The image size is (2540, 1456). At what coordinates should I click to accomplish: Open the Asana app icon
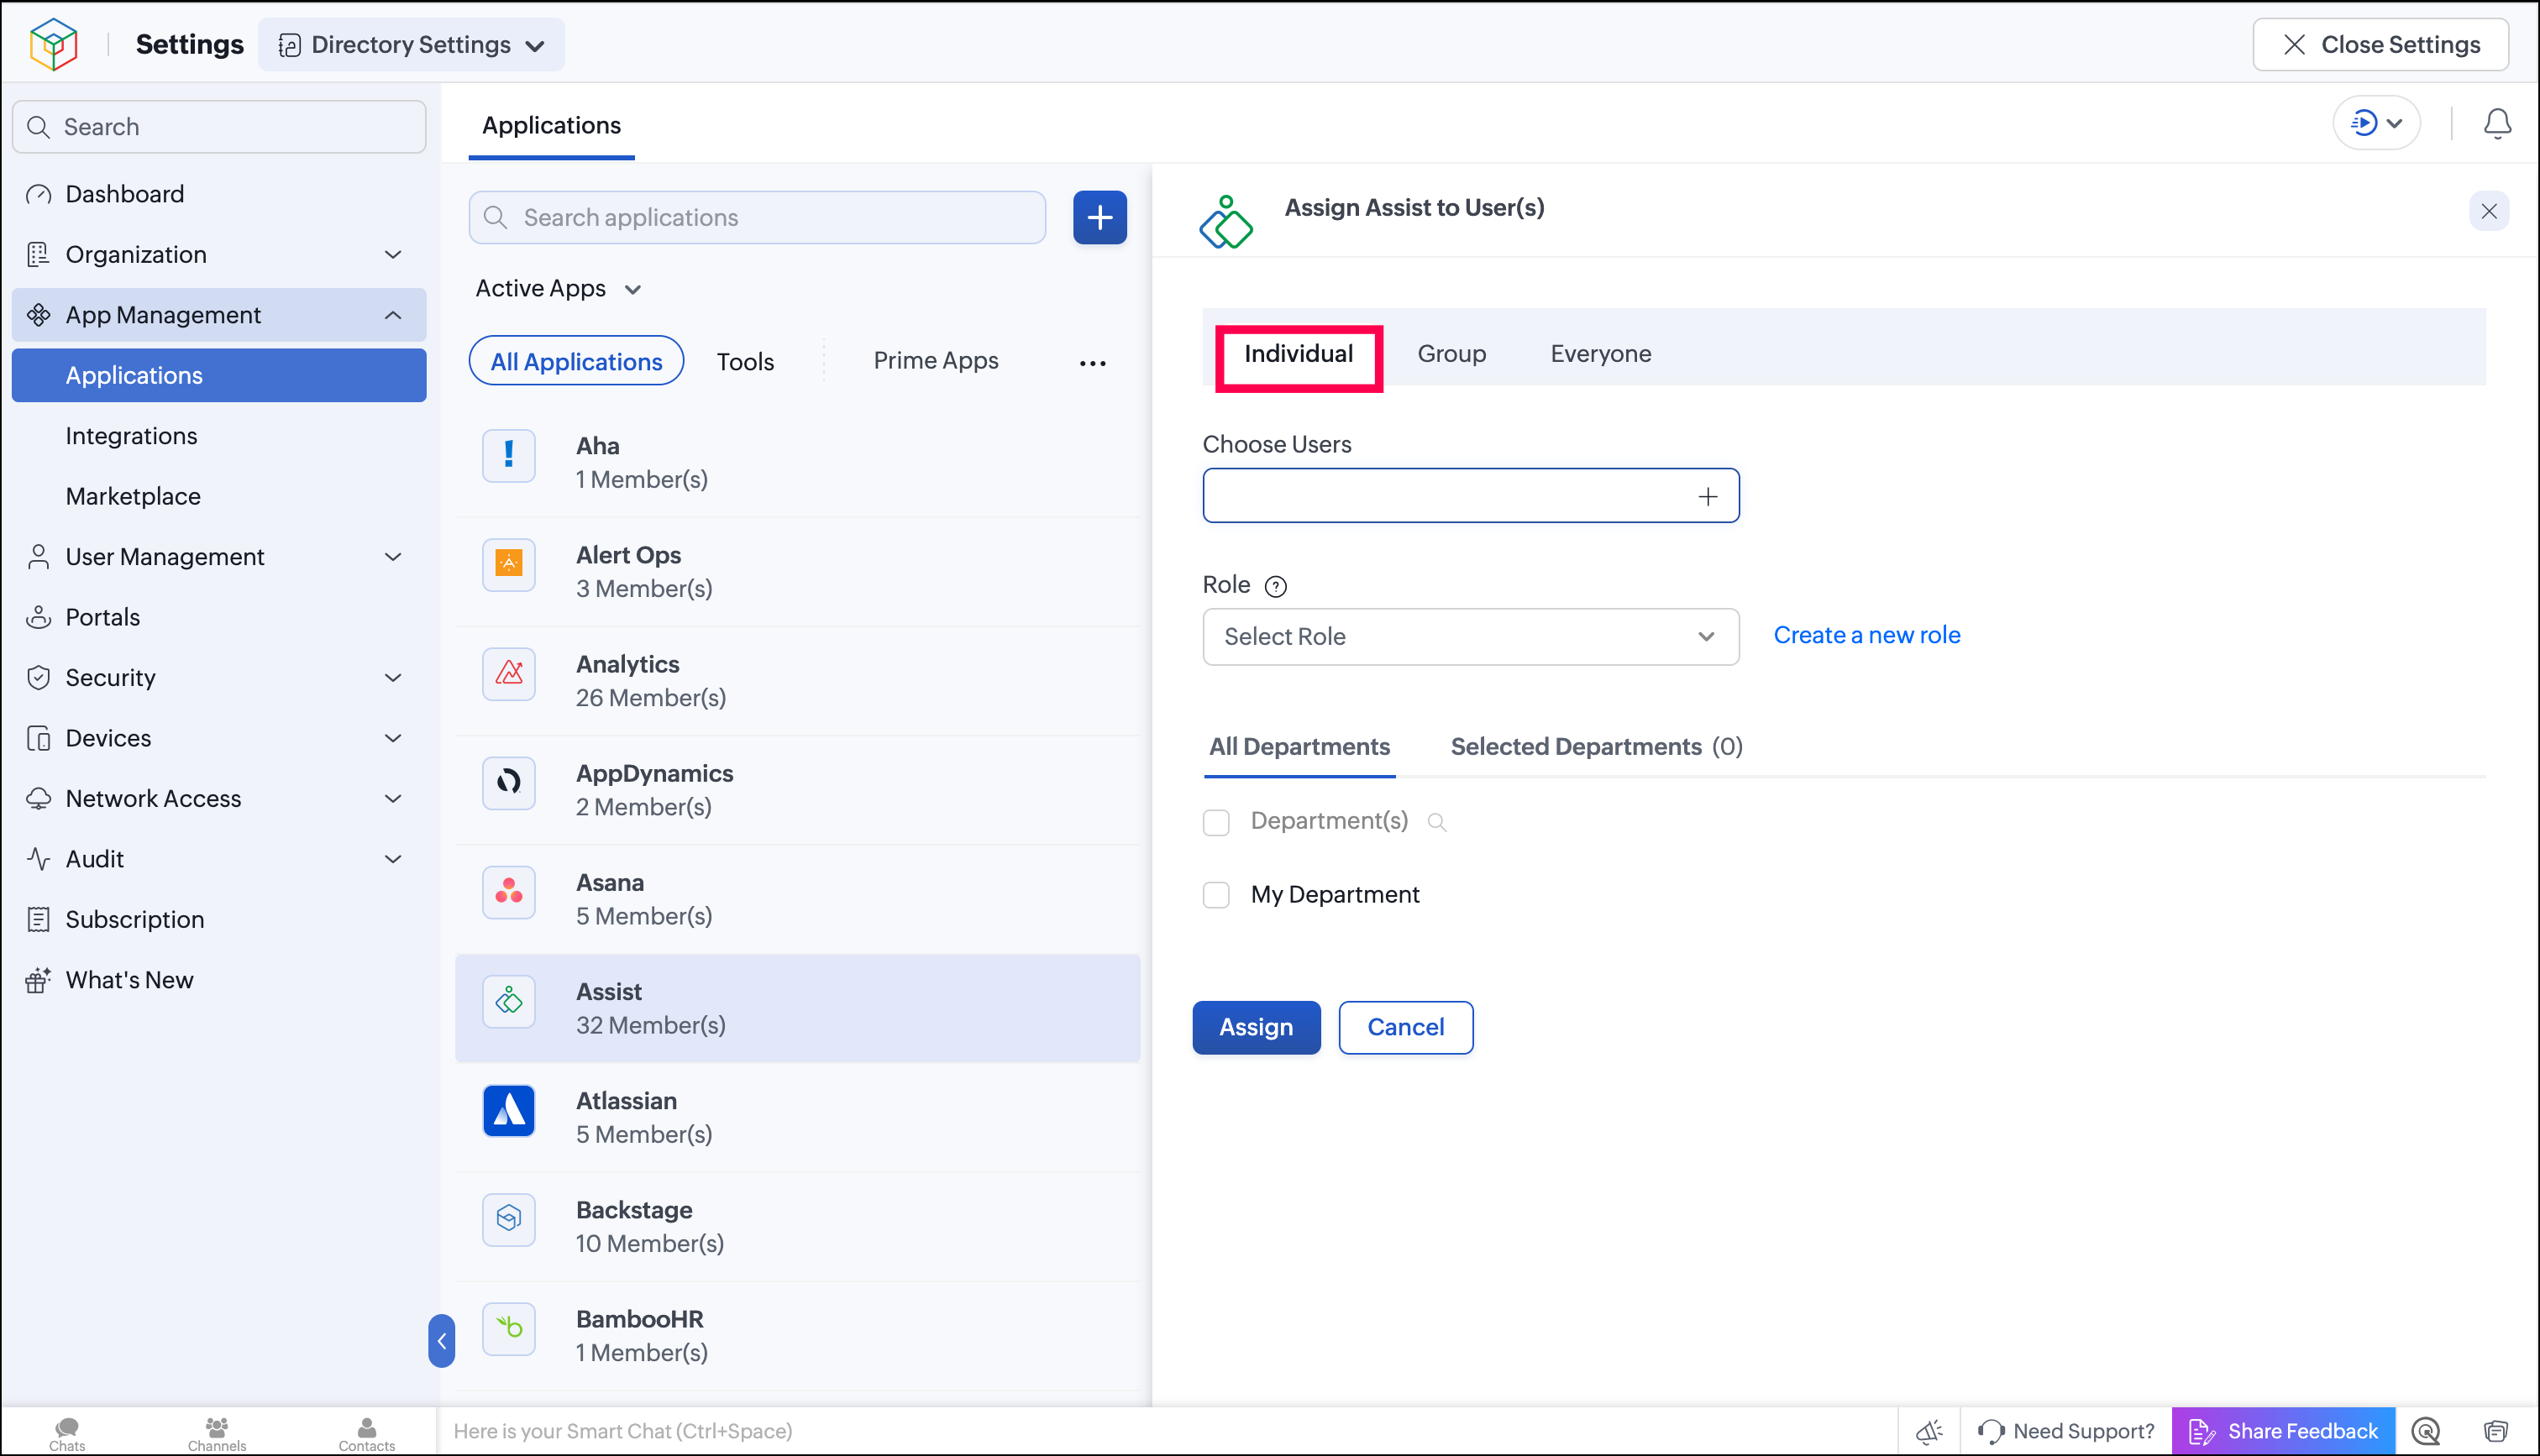click(509, 891)
